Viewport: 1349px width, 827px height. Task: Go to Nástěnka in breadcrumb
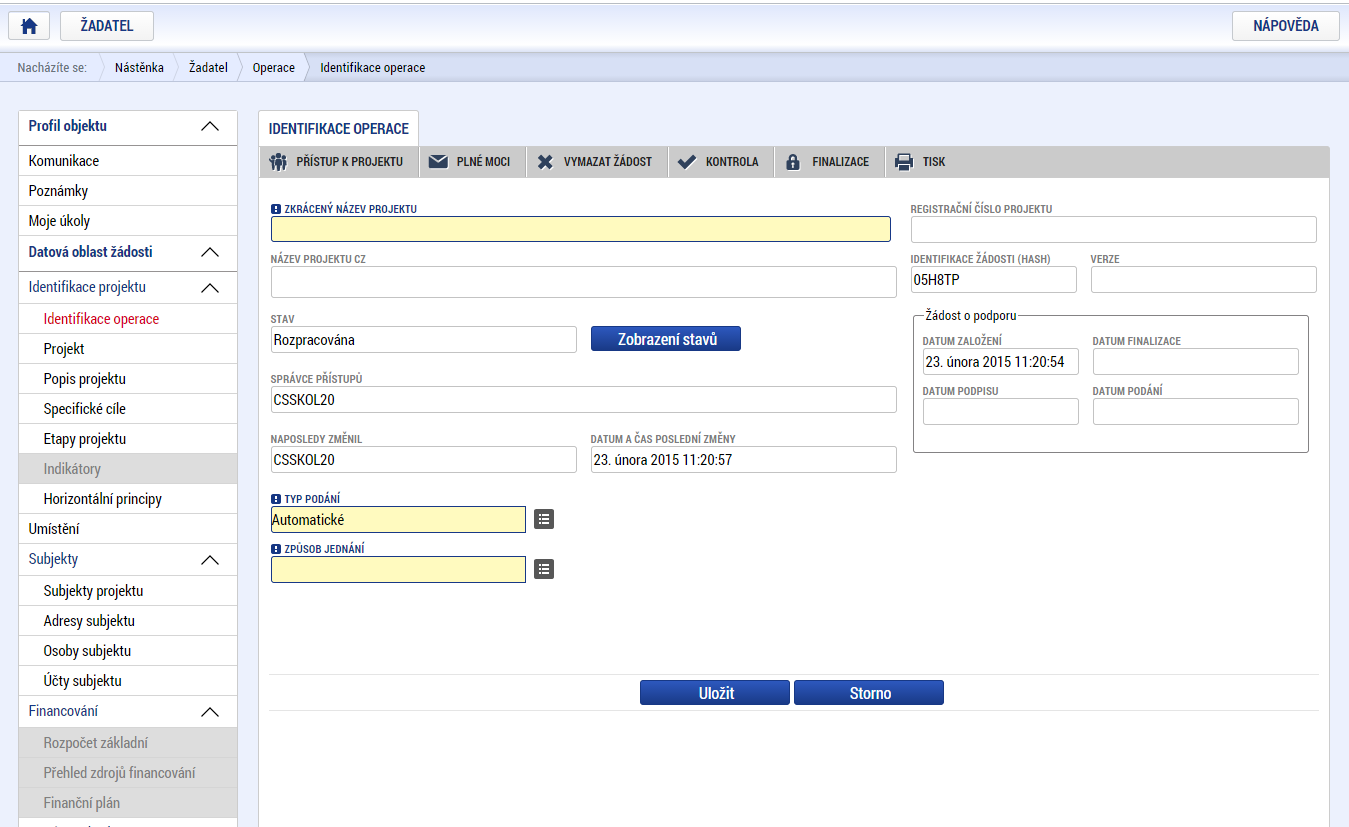[139, 68]
